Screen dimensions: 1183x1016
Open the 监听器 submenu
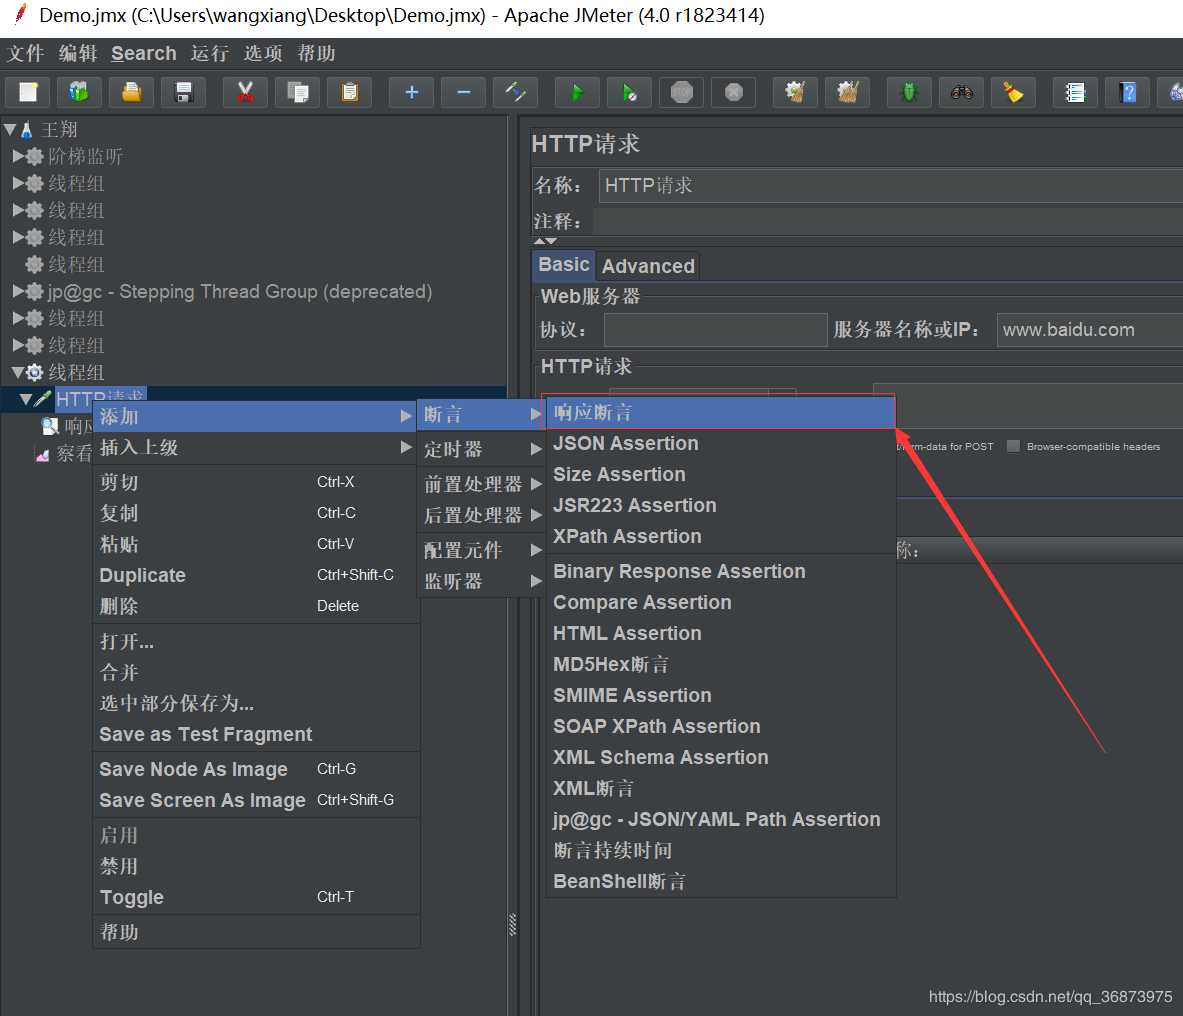click(481, 581)
